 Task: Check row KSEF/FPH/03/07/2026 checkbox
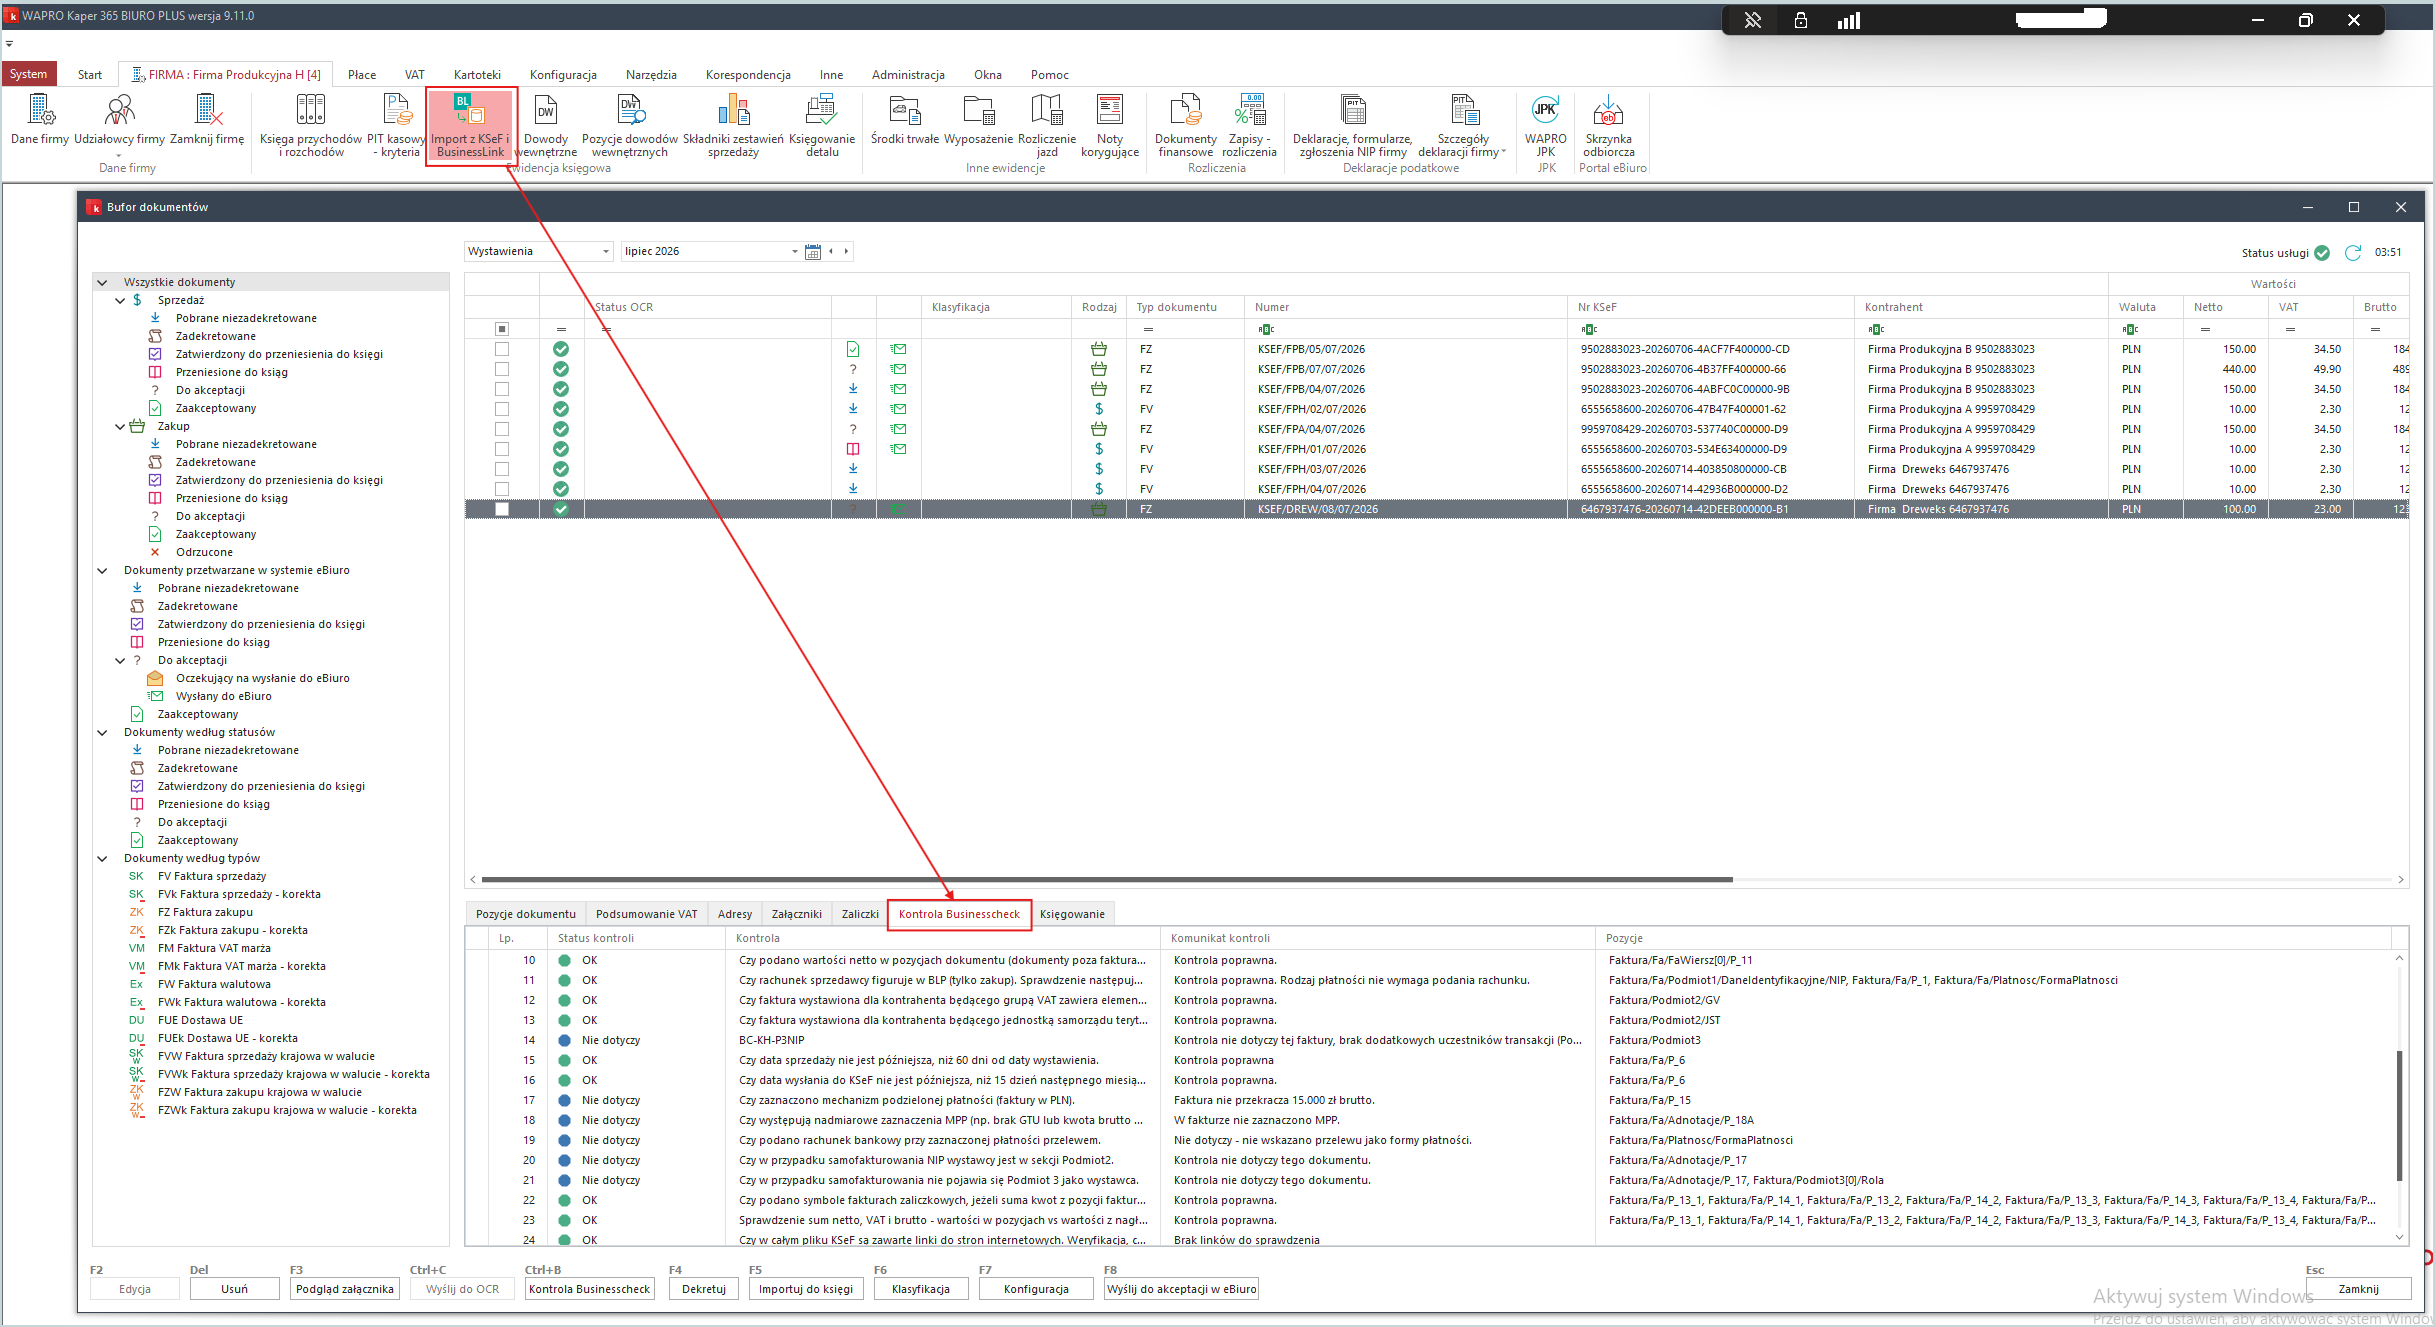pos(502,469)
